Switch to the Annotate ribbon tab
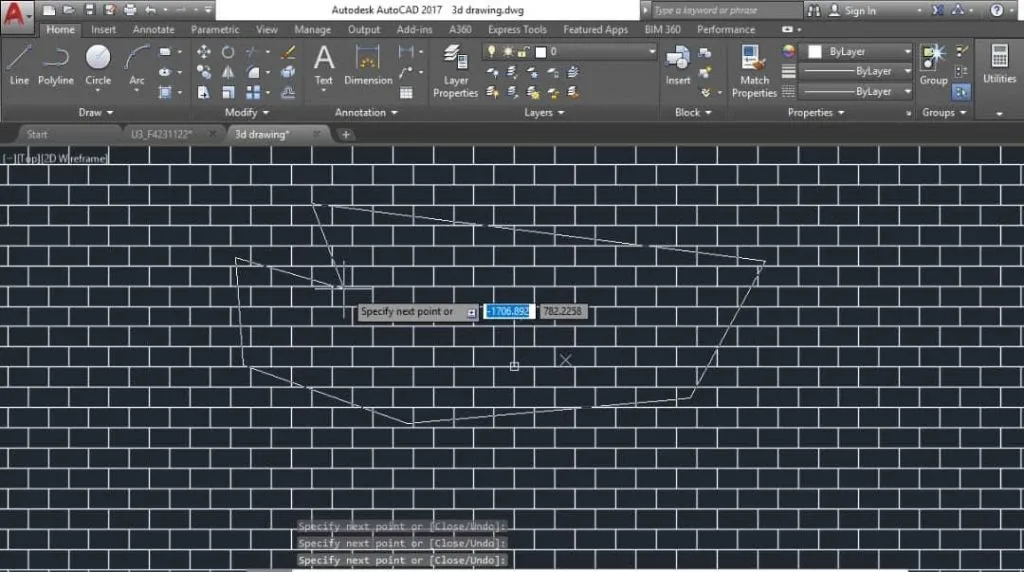The width and height of the screenshot is (1024, 572). click(153, 29)
